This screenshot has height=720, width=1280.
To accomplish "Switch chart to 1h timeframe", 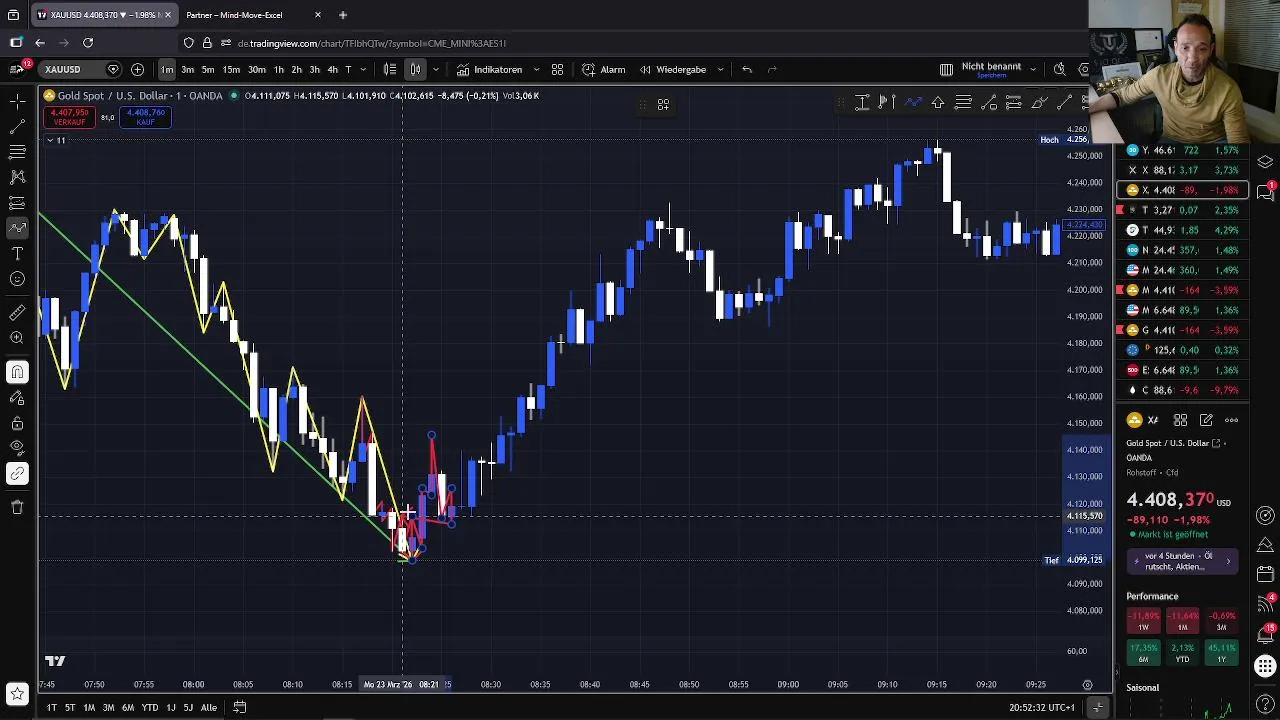I will point(278,69).
